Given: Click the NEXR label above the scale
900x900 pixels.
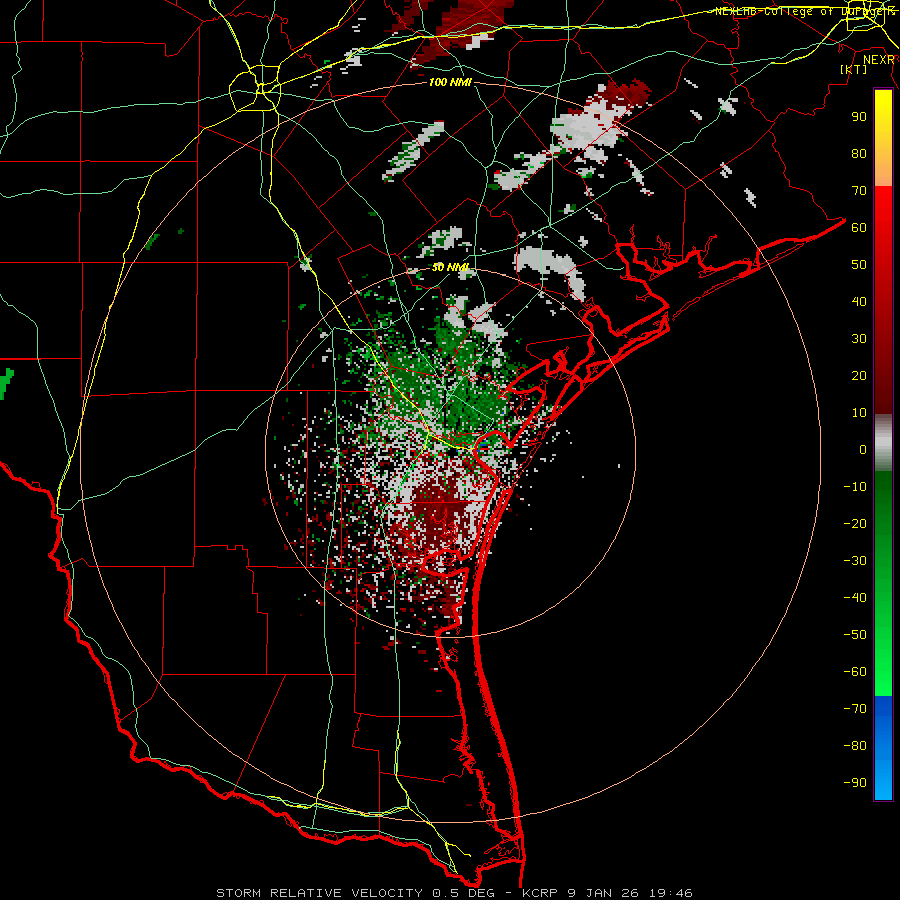Looking at the screenshot, I should click(x=879, y=60).
